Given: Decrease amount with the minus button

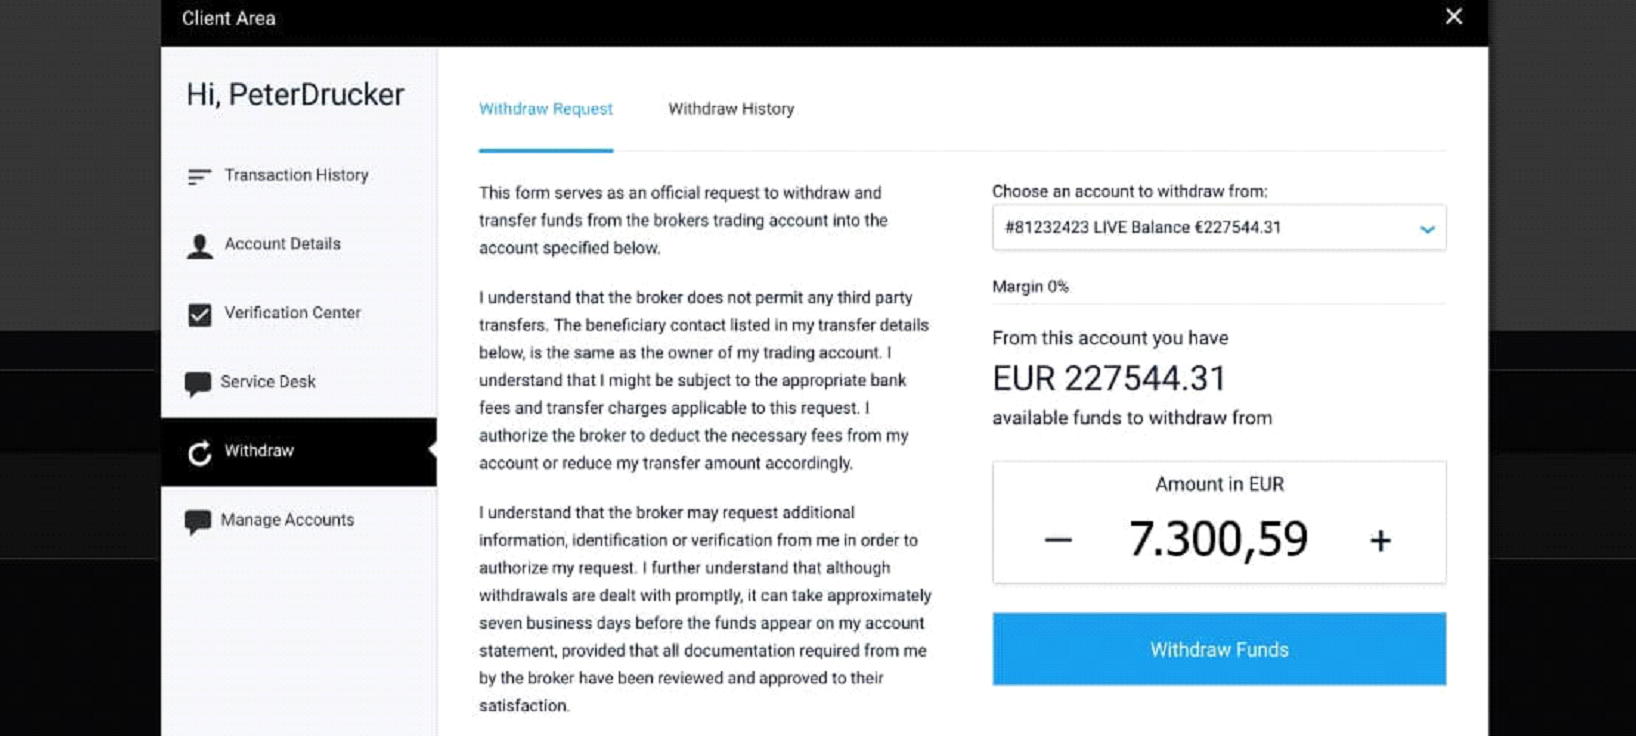Looking at the screenshot, I should coord(1058,540).
